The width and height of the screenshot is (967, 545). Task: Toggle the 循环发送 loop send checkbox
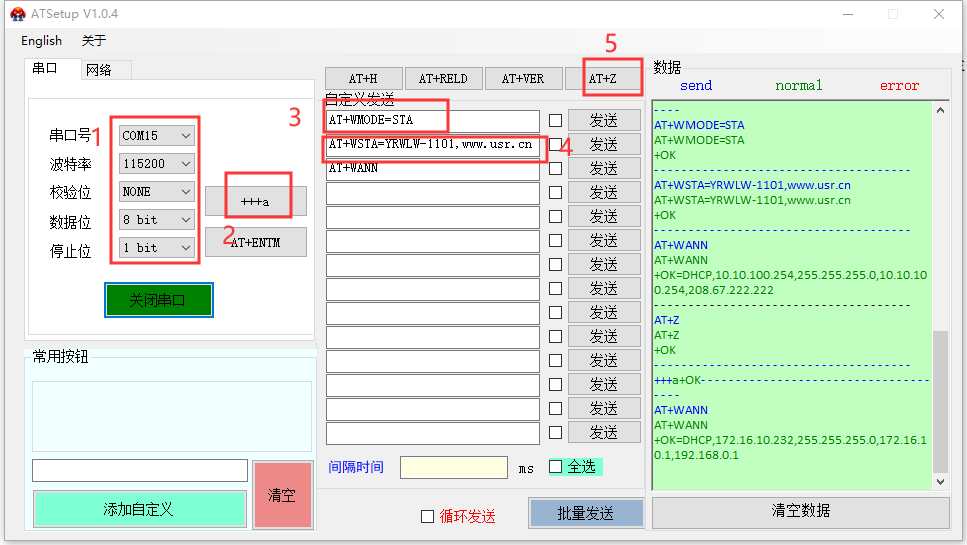(x=428, y=516)
